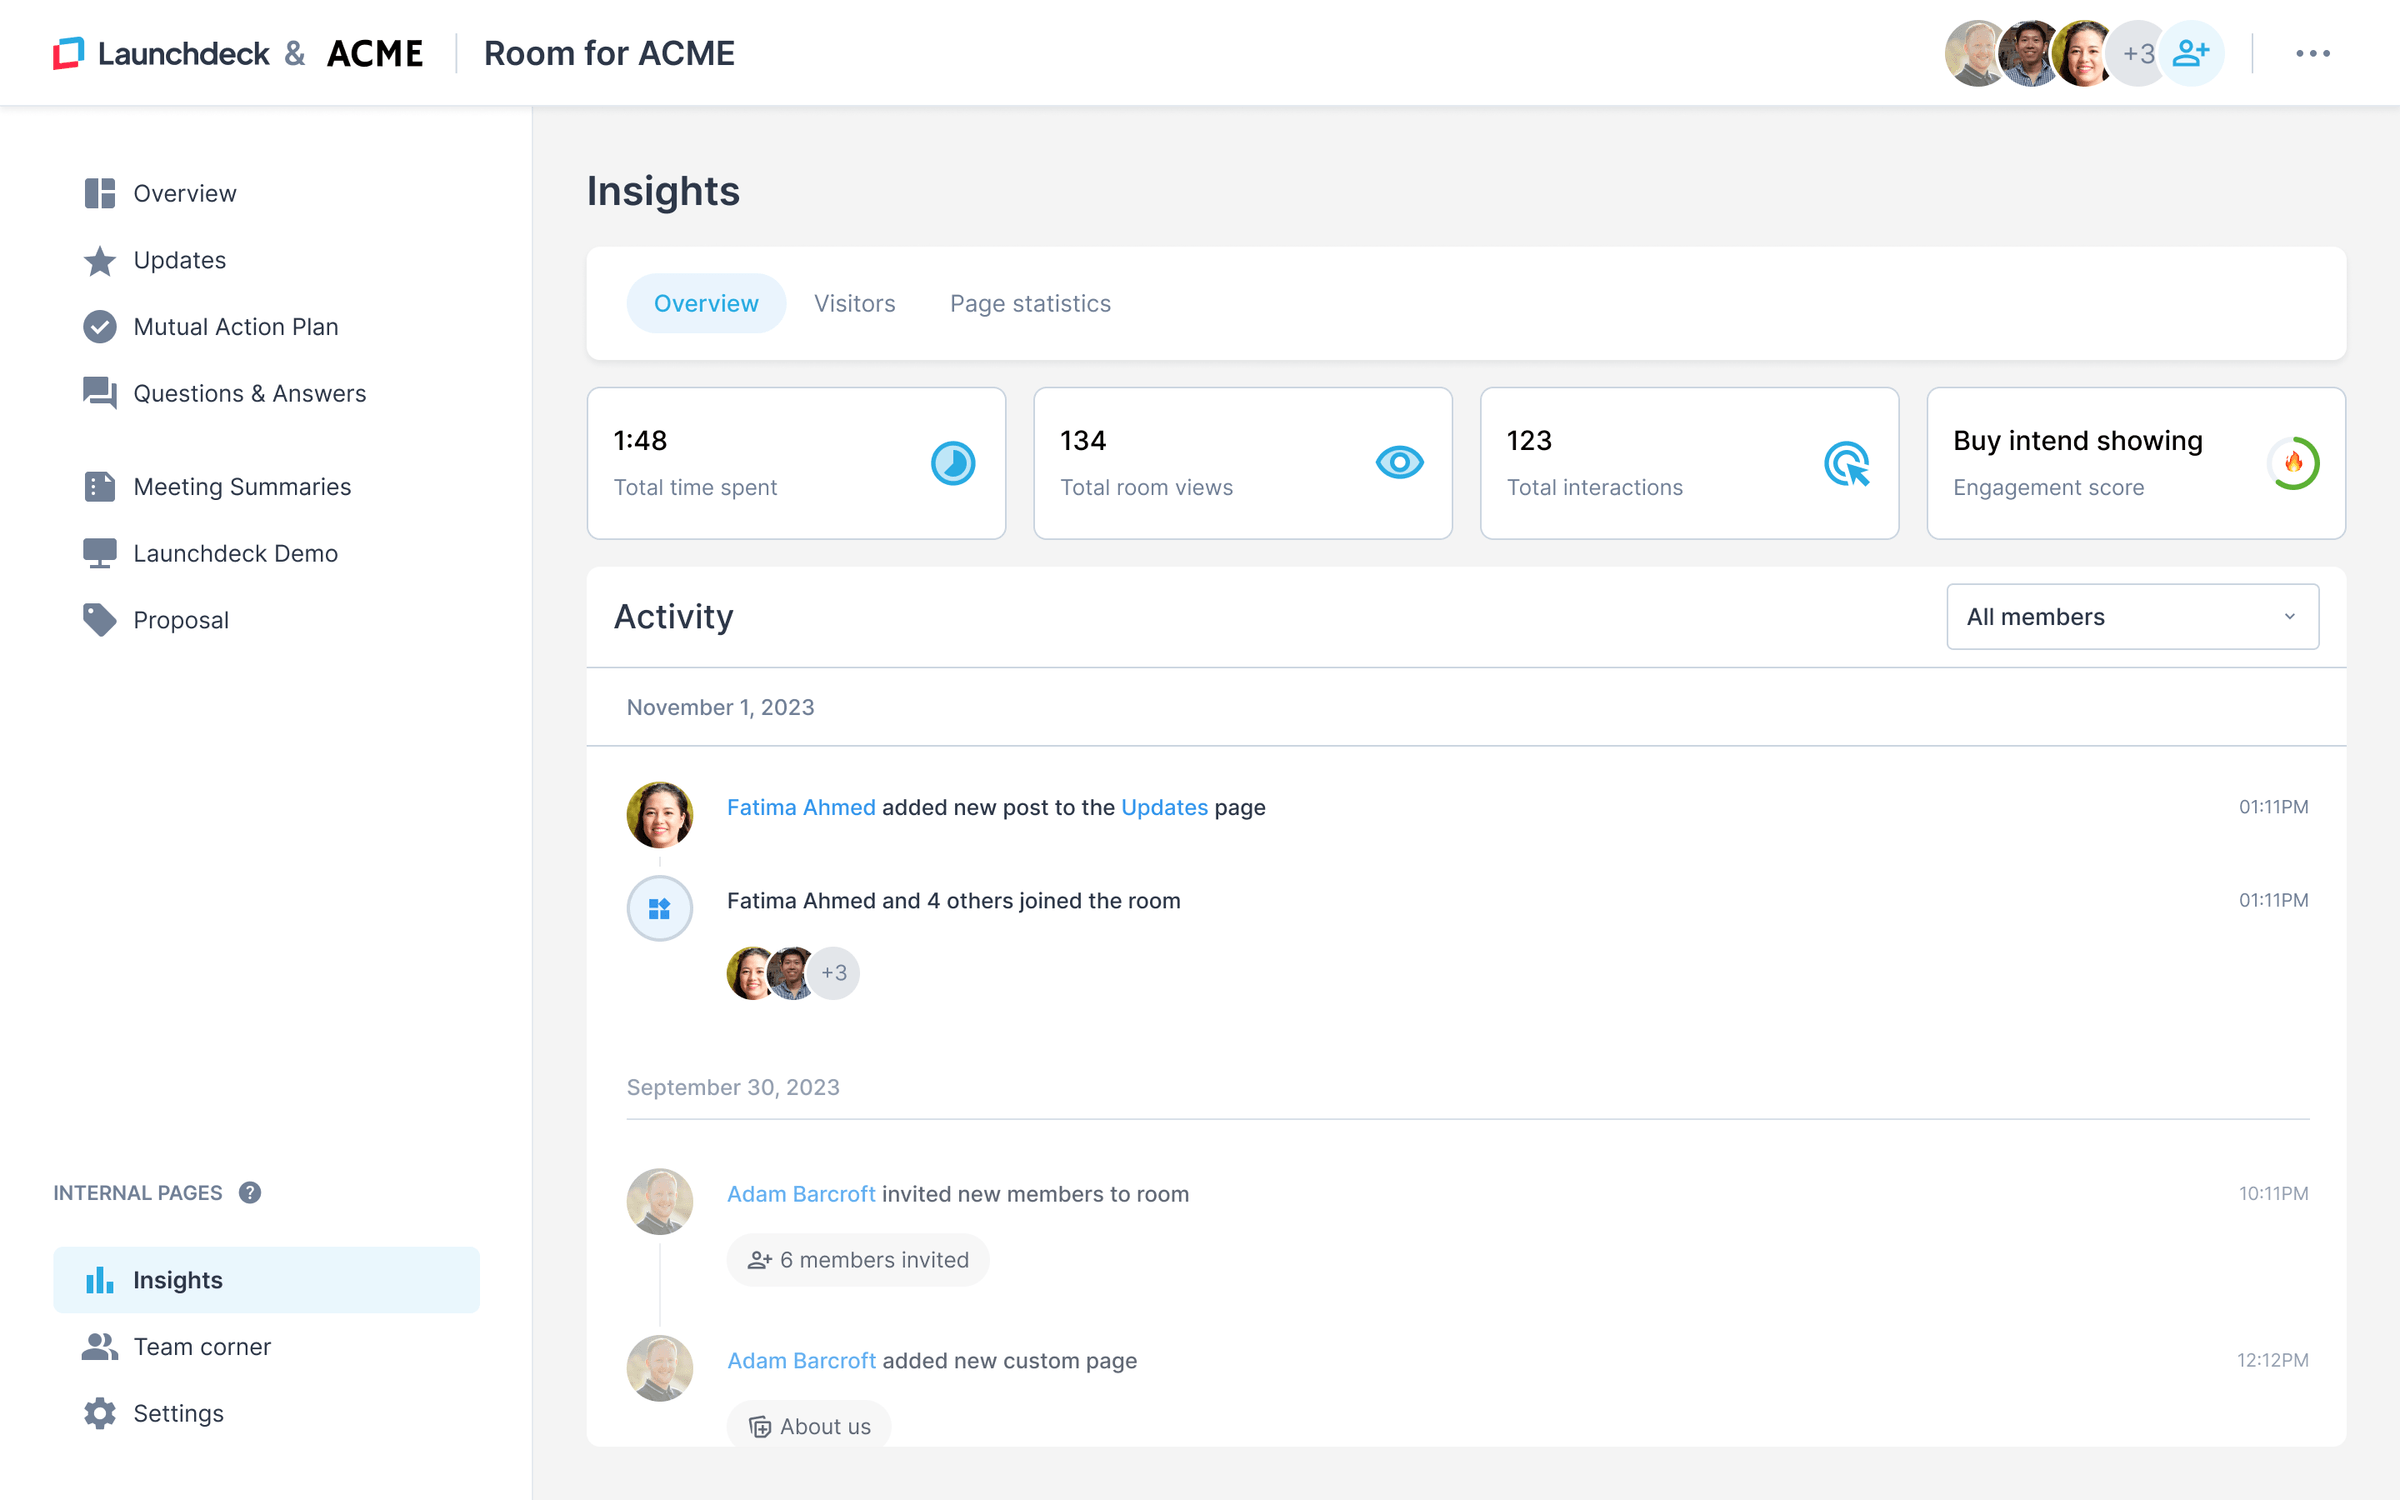Screen dimensions: 2400x1500
Task: Follow the Updates page link in activity
Action: [x=1164, y=807]
